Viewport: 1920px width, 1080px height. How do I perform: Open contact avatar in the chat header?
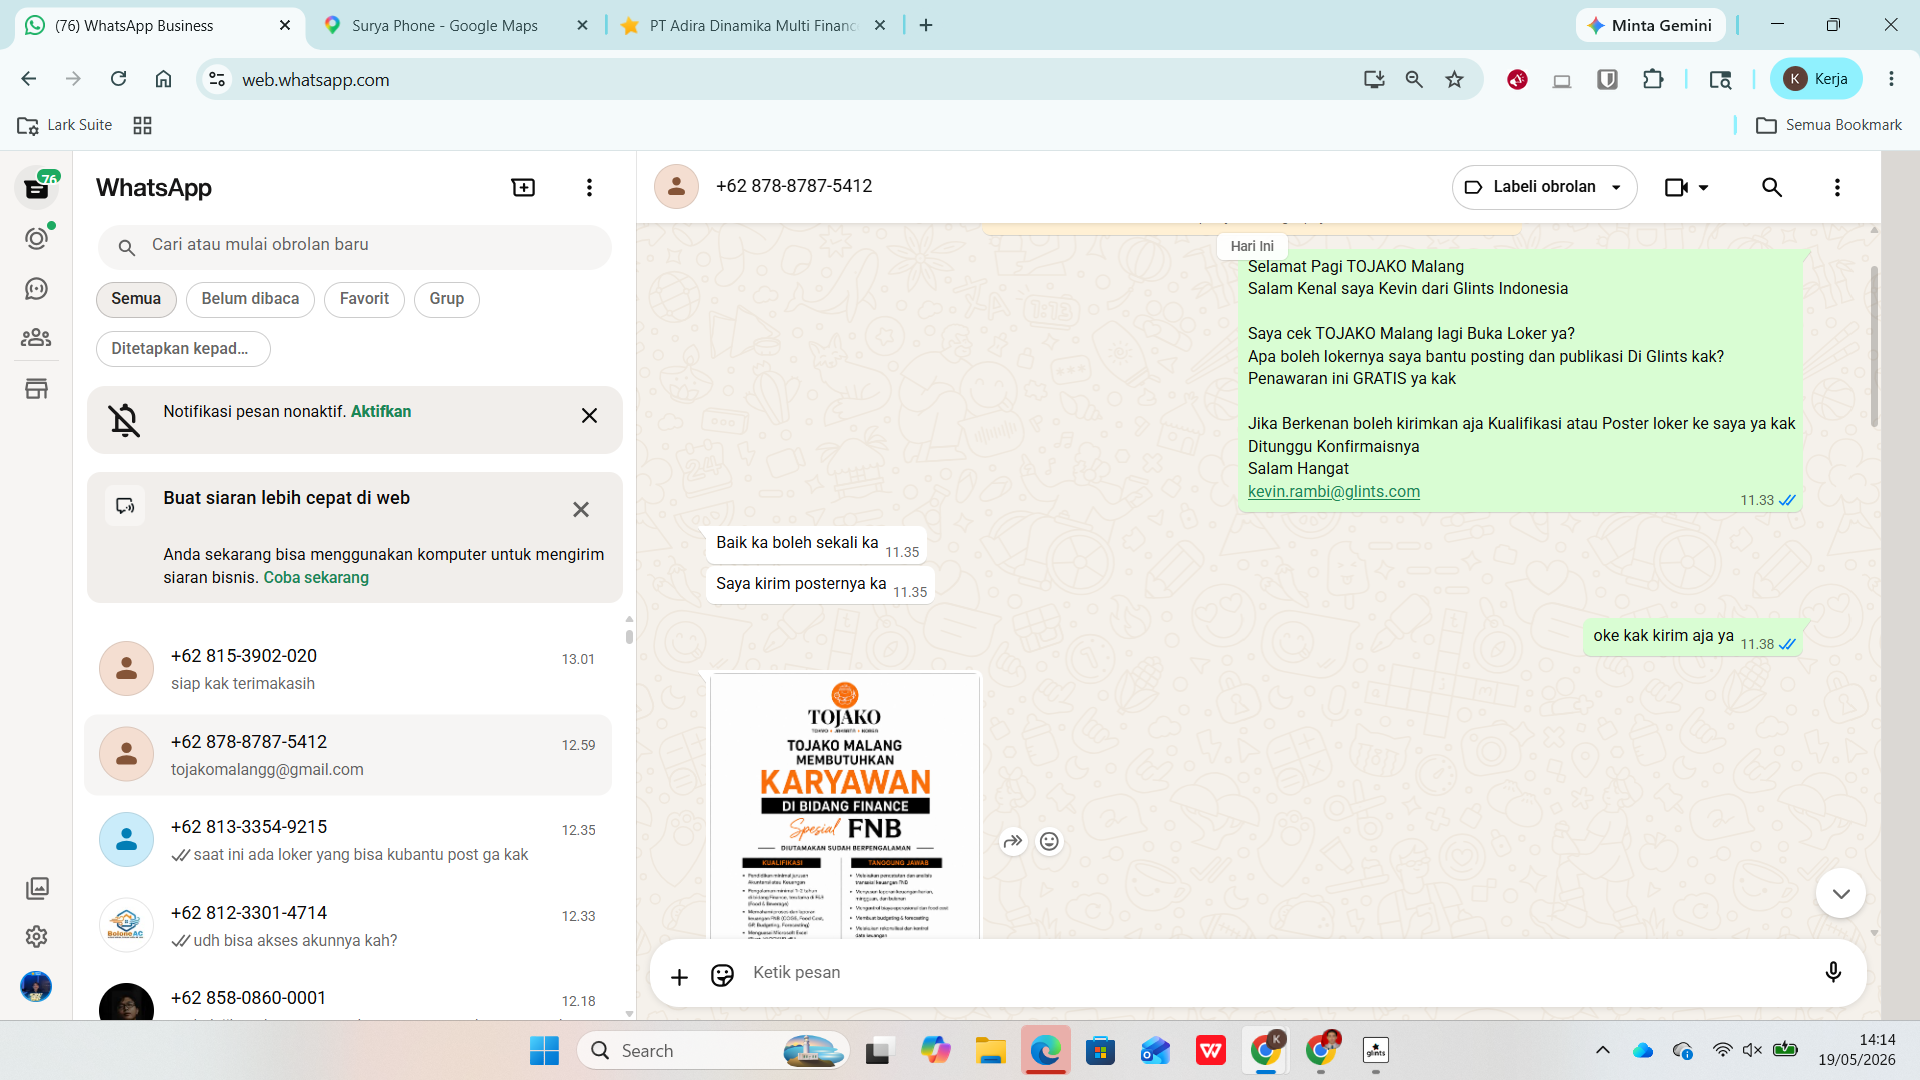tap(677, 187)
